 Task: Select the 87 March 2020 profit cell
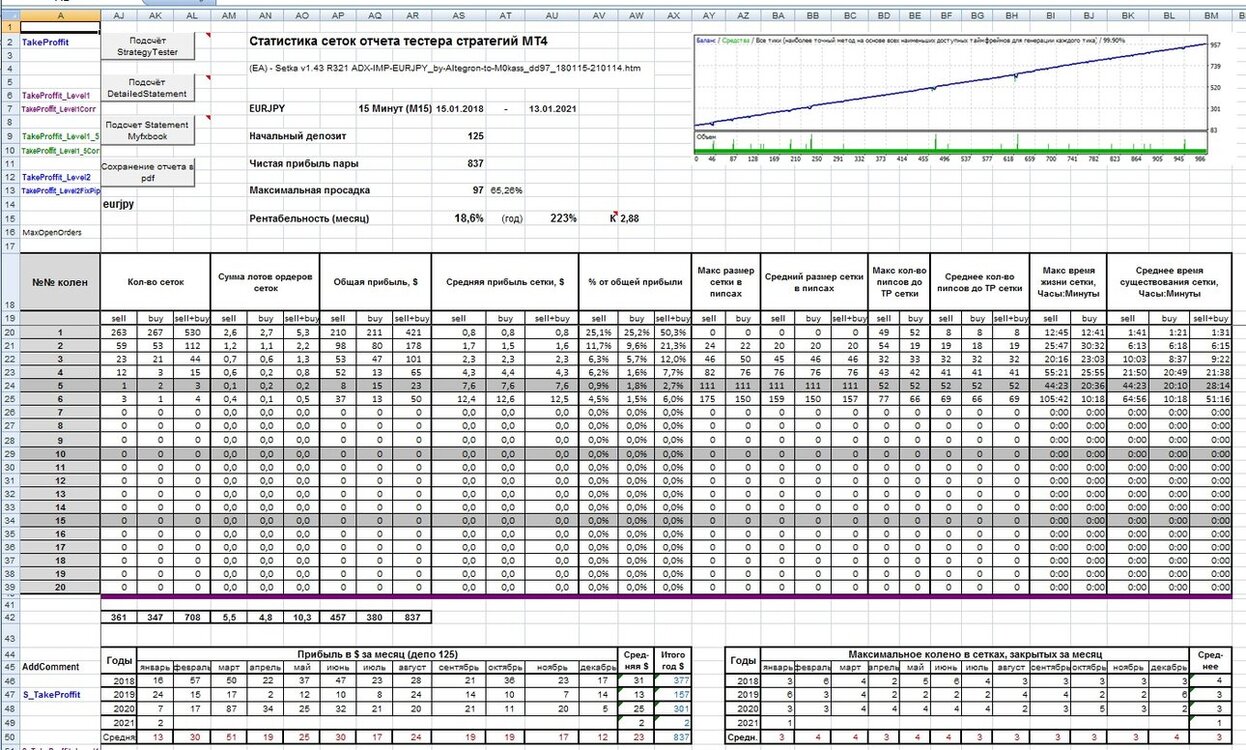(230, 707)
